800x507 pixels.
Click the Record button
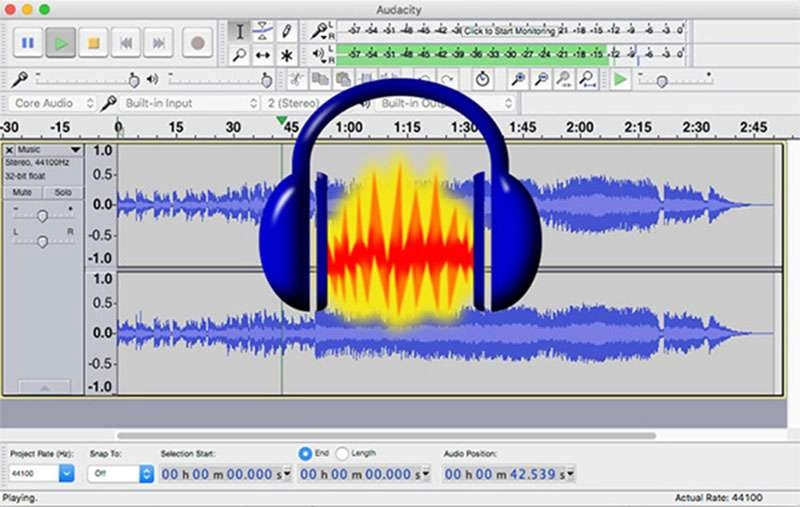coord(197,43)
